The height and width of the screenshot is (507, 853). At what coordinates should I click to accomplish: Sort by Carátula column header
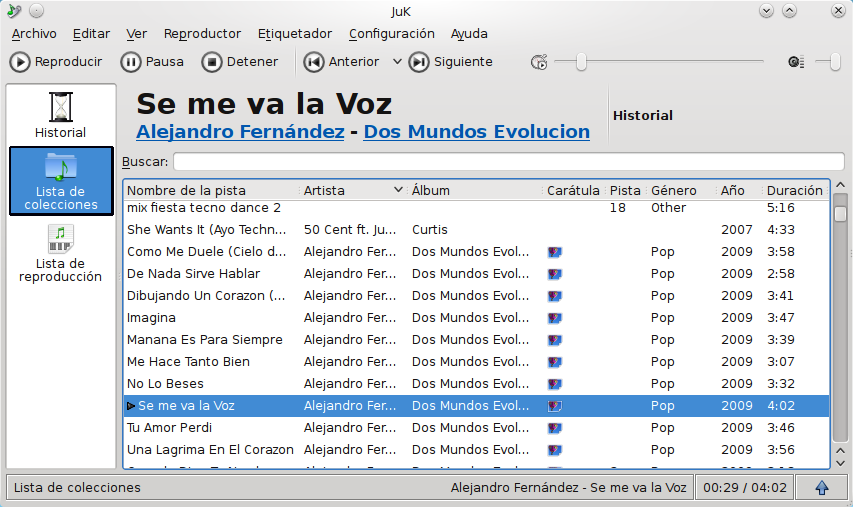pos(573,190)
